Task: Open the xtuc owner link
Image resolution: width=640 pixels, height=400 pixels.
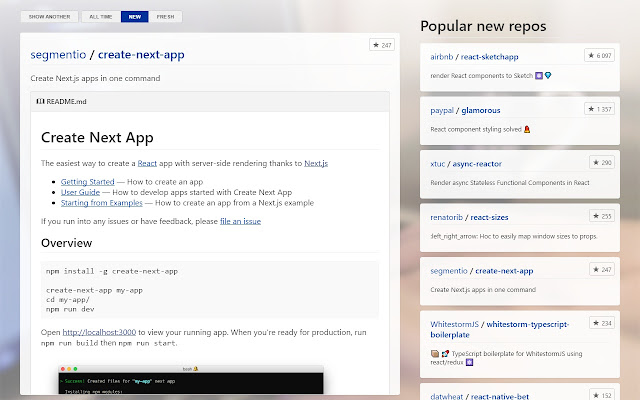Action: [x=438, y=164]
